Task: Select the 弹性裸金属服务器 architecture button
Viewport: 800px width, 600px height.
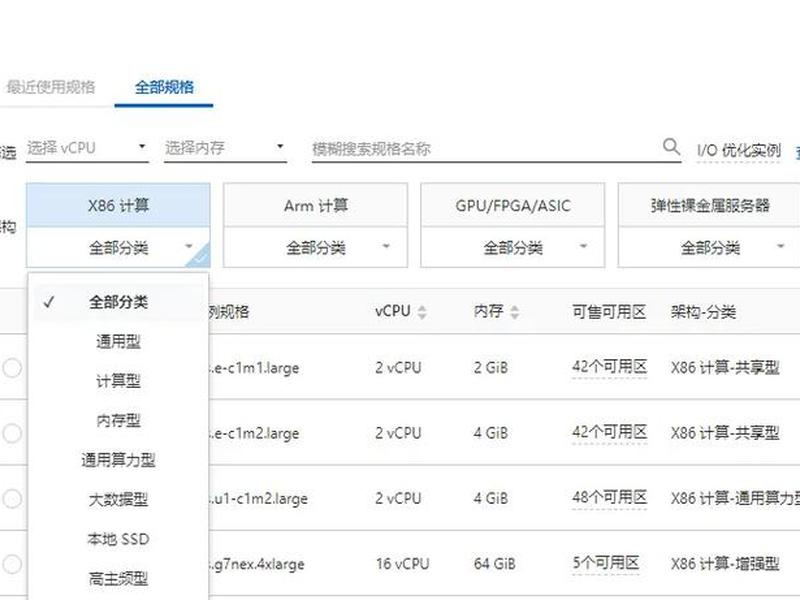Action: coord(710,206)
